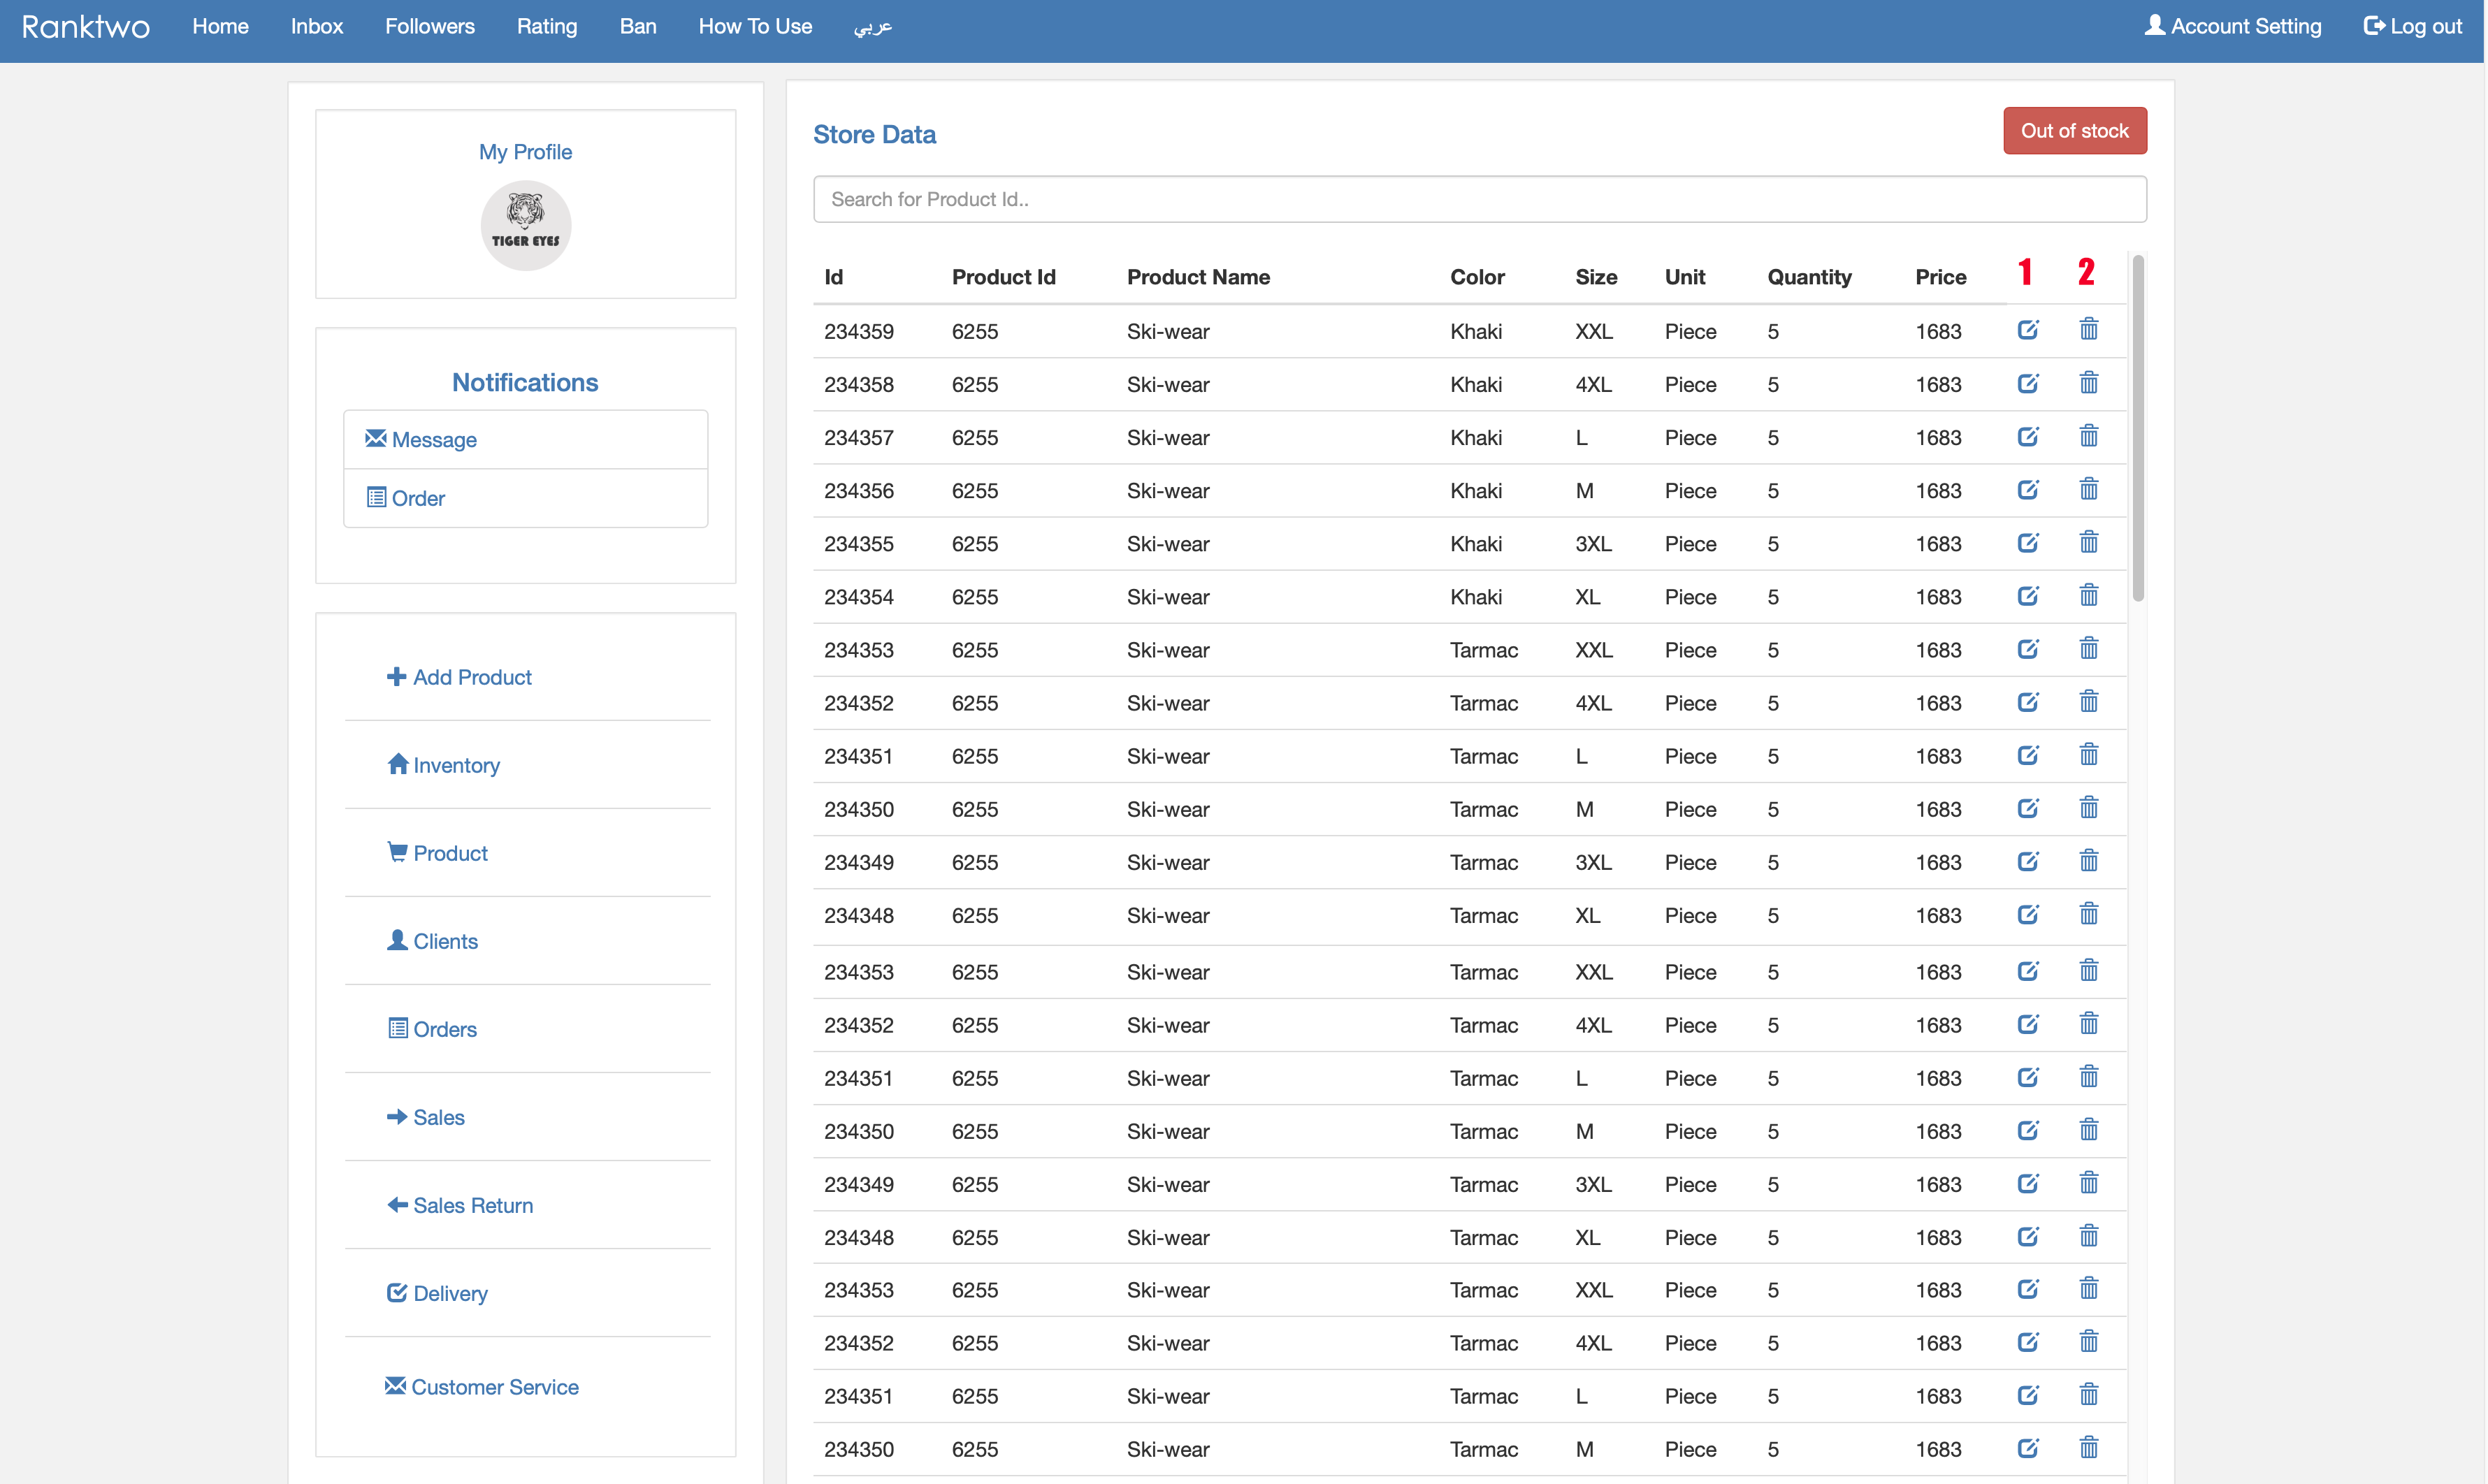Edit the row with Id 234359
The height and width of the screenshot is (1484, 2488).
2027,330
